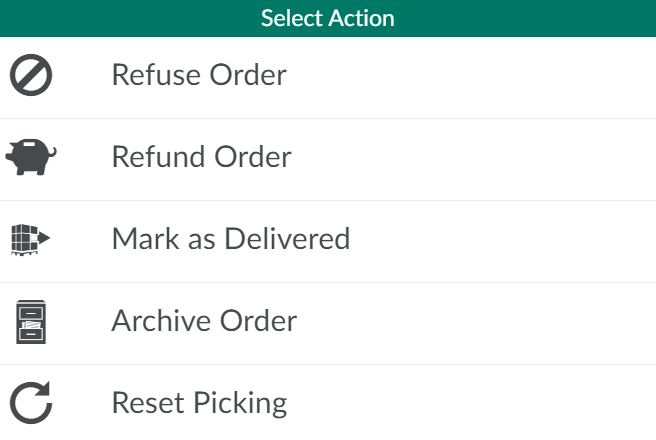
Task: Click the filing cabinet archive icon
Action: pos(31,322)
